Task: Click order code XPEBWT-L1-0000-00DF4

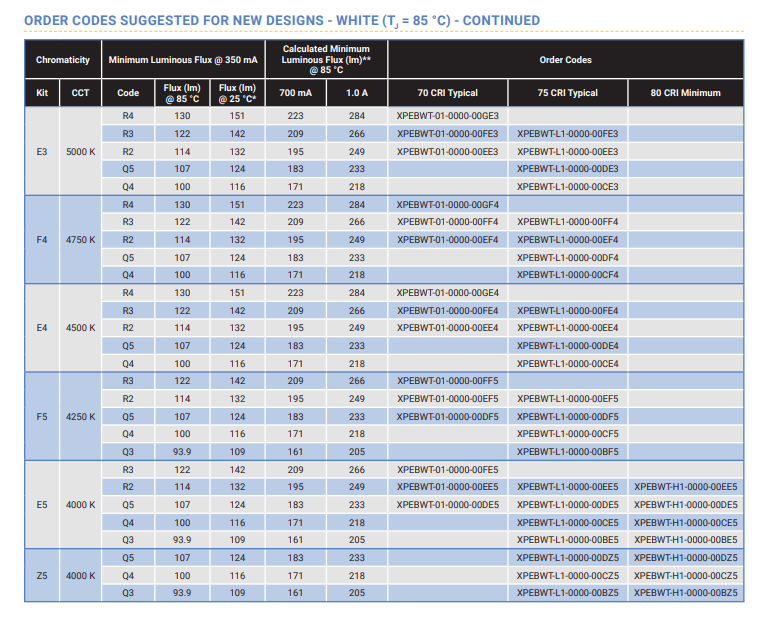Action: click(568, 258)
